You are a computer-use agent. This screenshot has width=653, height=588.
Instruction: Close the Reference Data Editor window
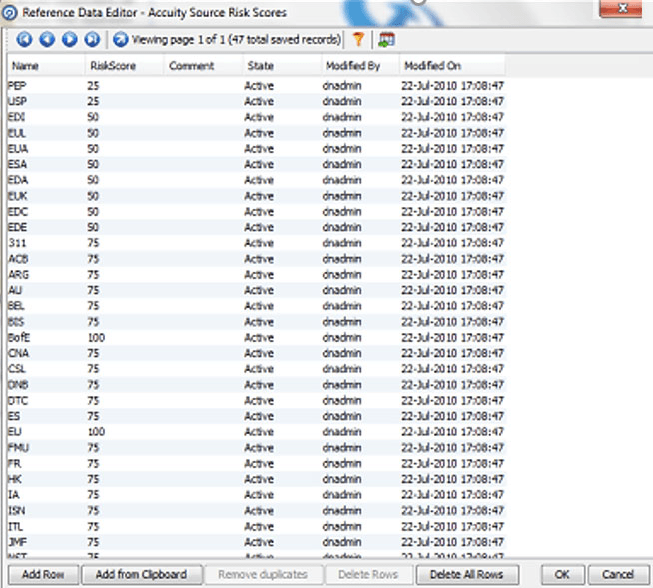click(x=621, y=8)
